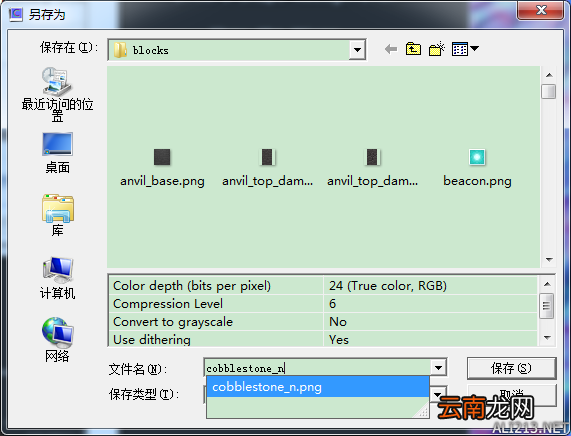Image resolution: width=571 pixels, height=436 pixels.
Task: Open Computer (计算机) shortcut
Action: [57, 278]
